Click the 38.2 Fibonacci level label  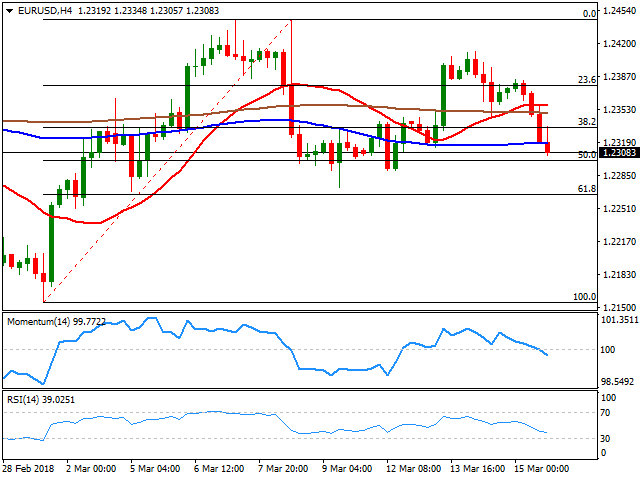(x=587, y=122)
